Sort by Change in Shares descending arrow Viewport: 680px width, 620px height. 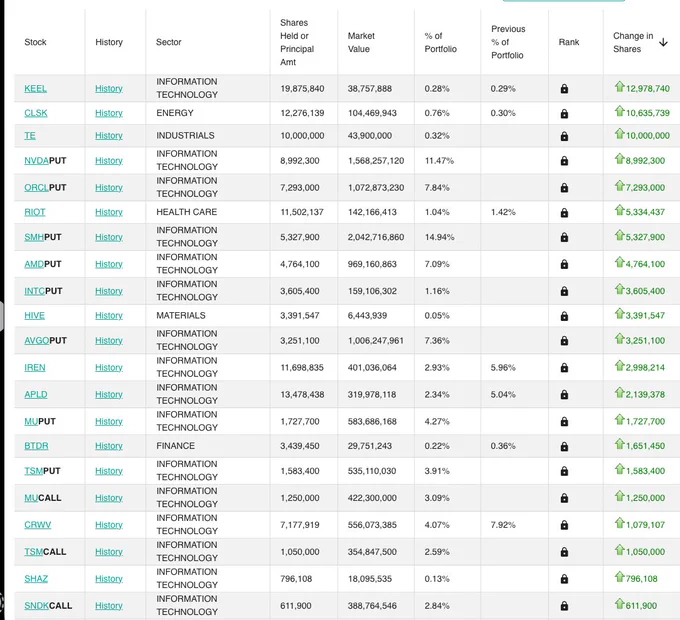click(x=663, y=42)
